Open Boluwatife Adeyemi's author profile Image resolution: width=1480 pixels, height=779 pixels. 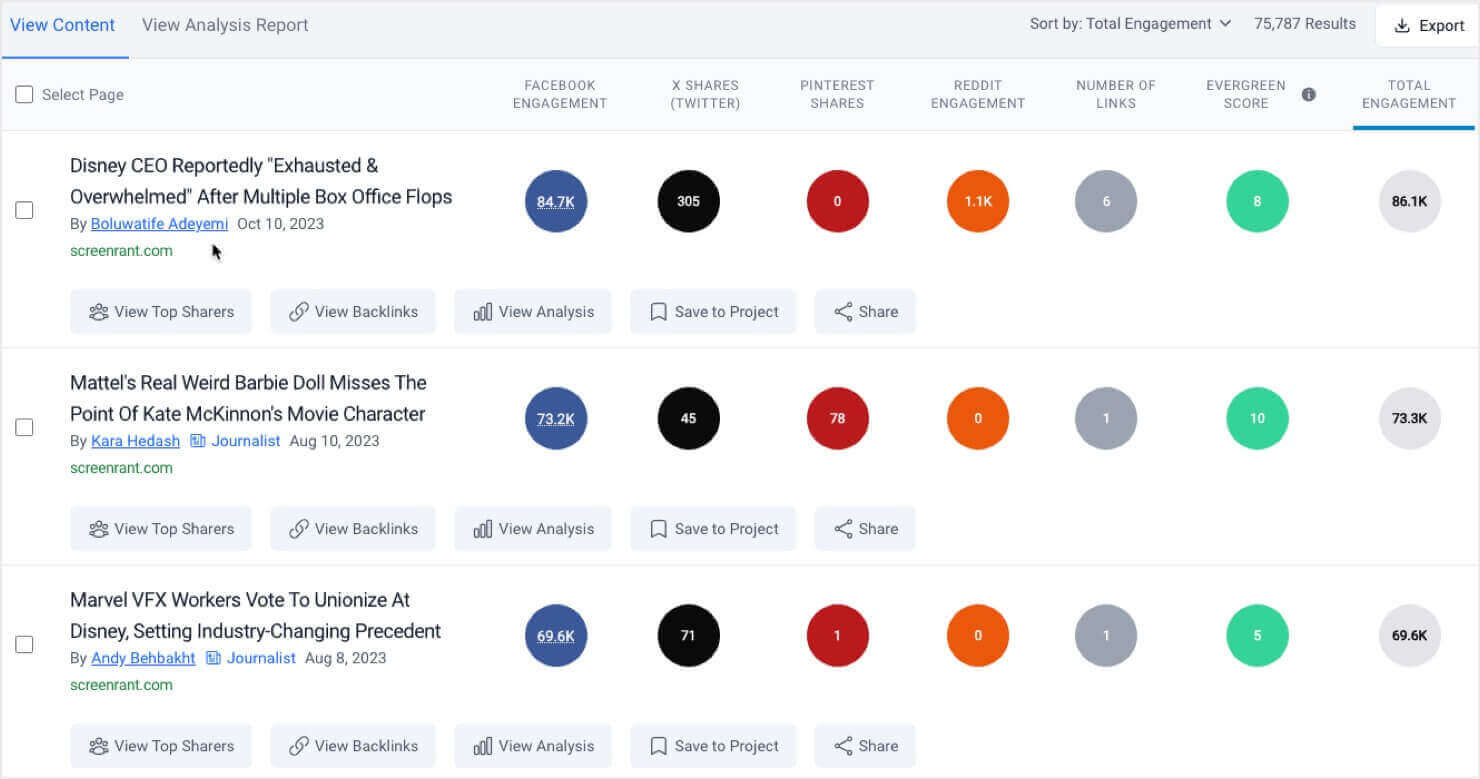tap(159, 224)
